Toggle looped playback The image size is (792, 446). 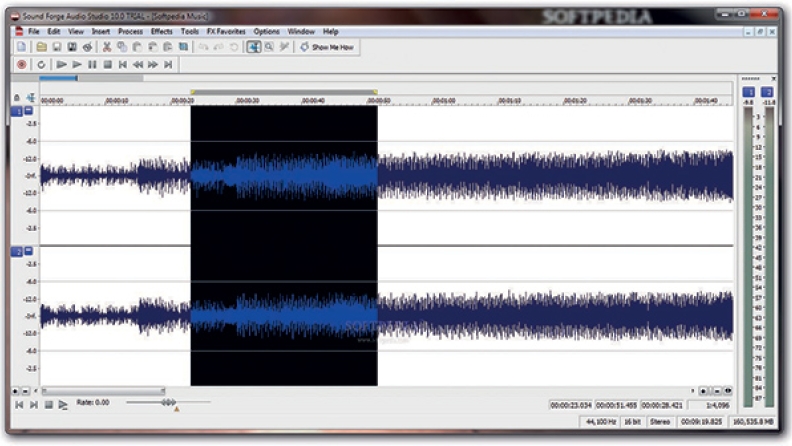tap(41, 65)
